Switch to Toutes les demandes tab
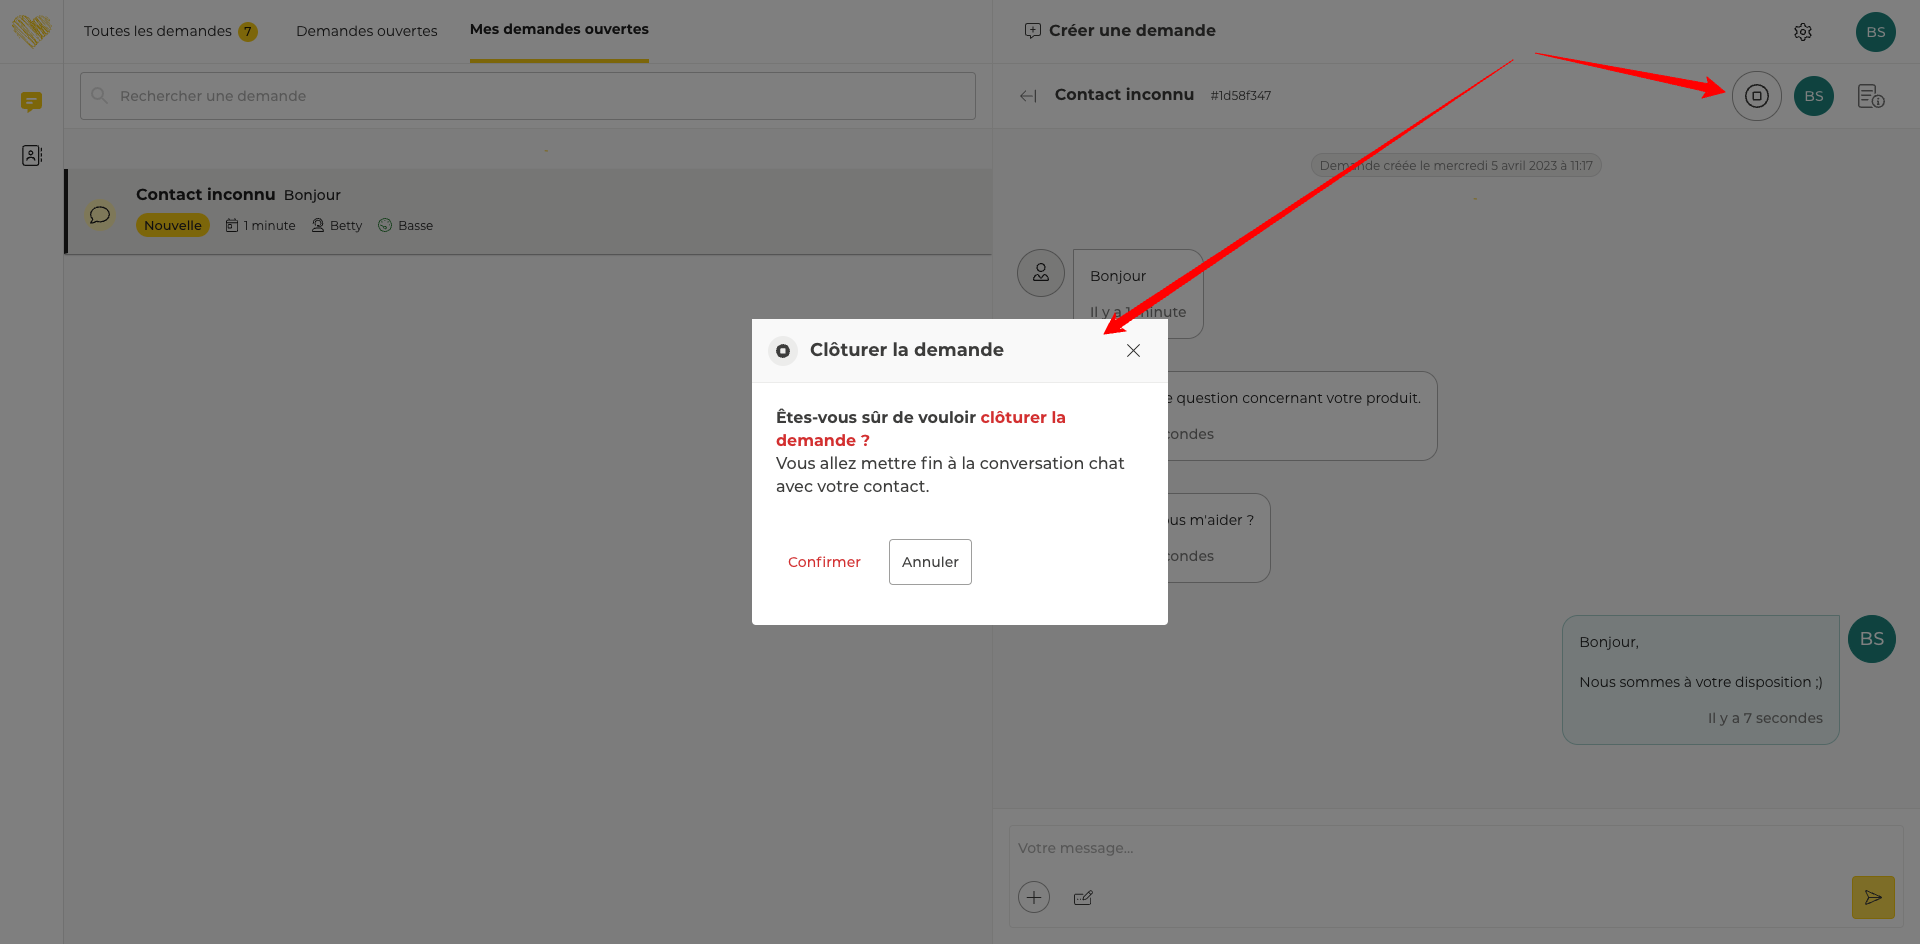The height and width of the screenshot is (944, 1920). click(158, 31)
